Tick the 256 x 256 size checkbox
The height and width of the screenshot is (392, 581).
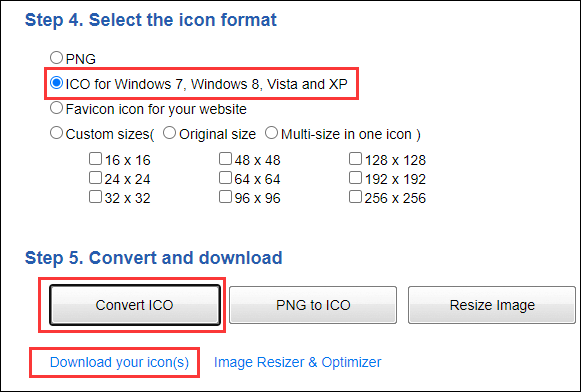tap(355, 196)
